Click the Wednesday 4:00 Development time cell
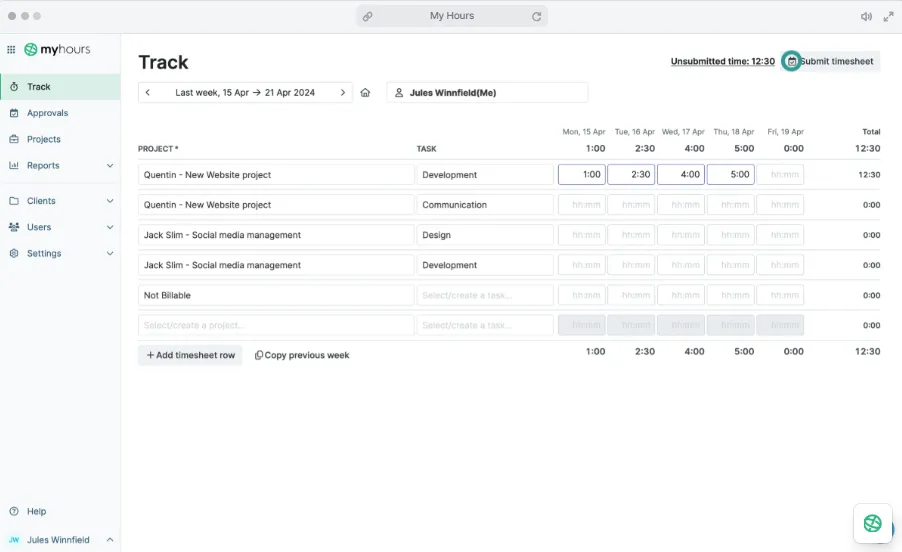The height and width of the screenshot is (552, 902). [x=681, y=175]
